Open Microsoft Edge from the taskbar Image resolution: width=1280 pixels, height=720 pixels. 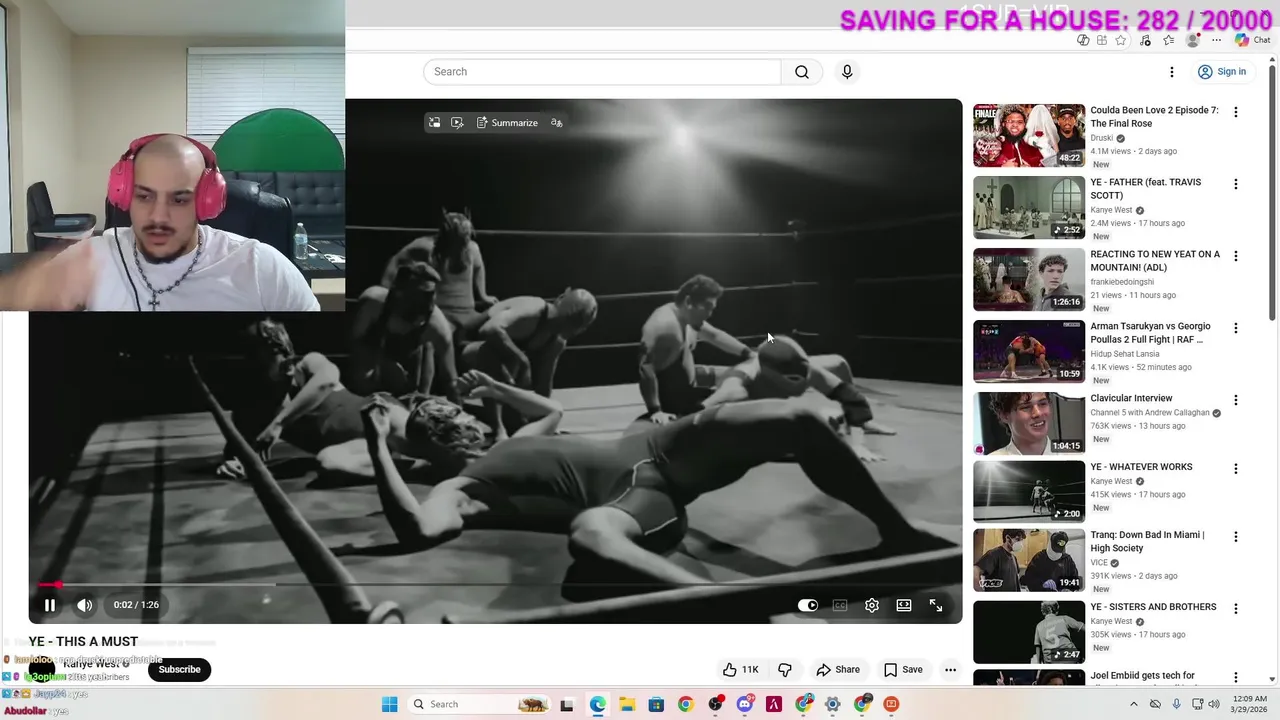coord(598,704)
